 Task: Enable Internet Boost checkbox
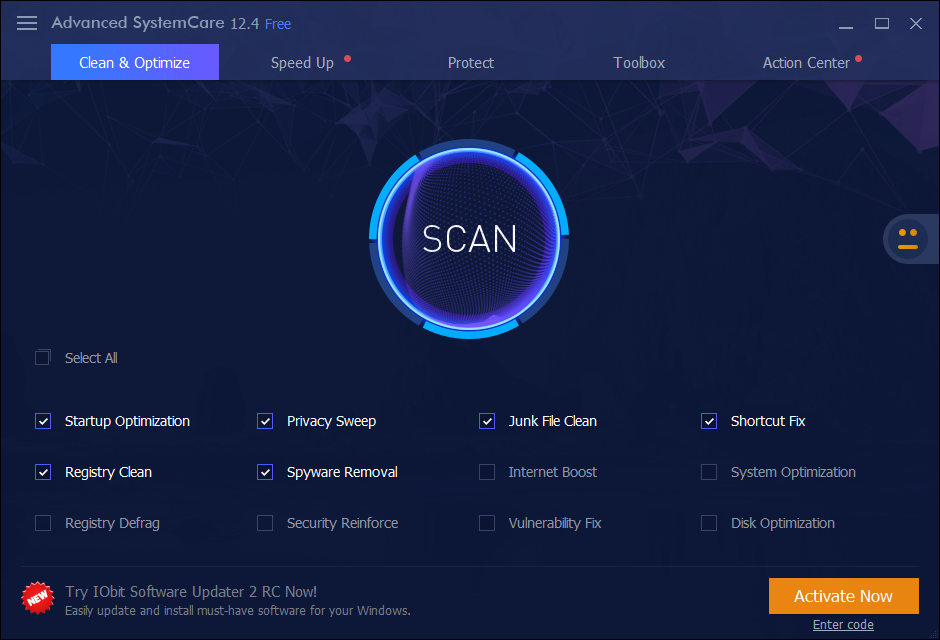coord(487,472)
